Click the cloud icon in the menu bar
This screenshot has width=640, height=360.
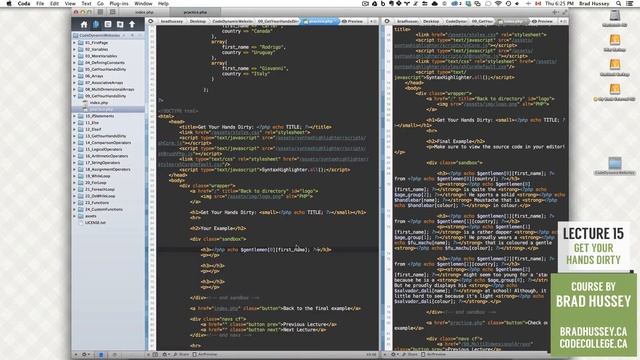pos(434,3)
